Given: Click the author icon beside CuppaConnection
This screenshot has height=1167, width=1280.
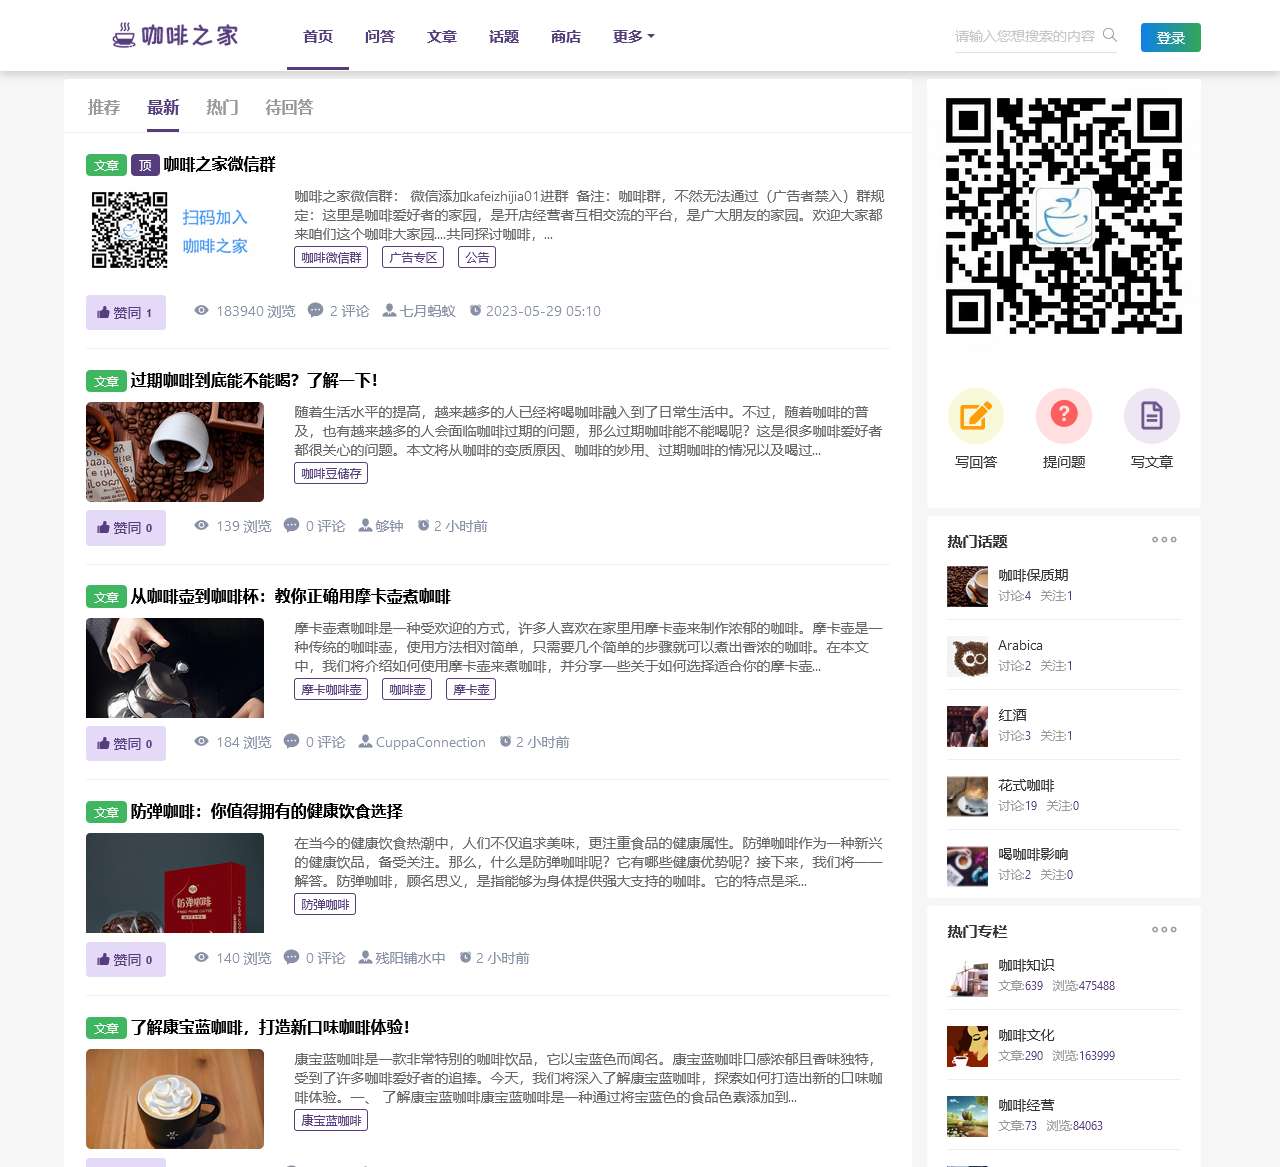Looking at the screenshot, I should [366, 742].
